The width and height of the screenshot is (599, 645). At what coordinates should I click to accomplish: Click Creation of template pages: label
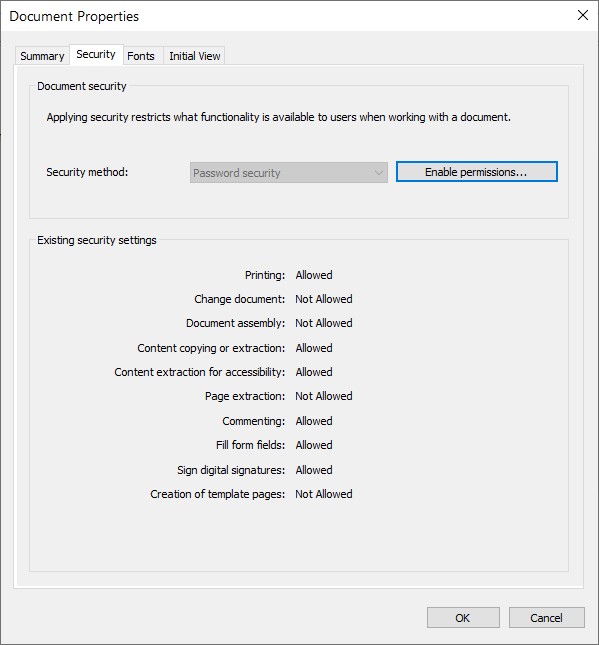pos(217,494)
